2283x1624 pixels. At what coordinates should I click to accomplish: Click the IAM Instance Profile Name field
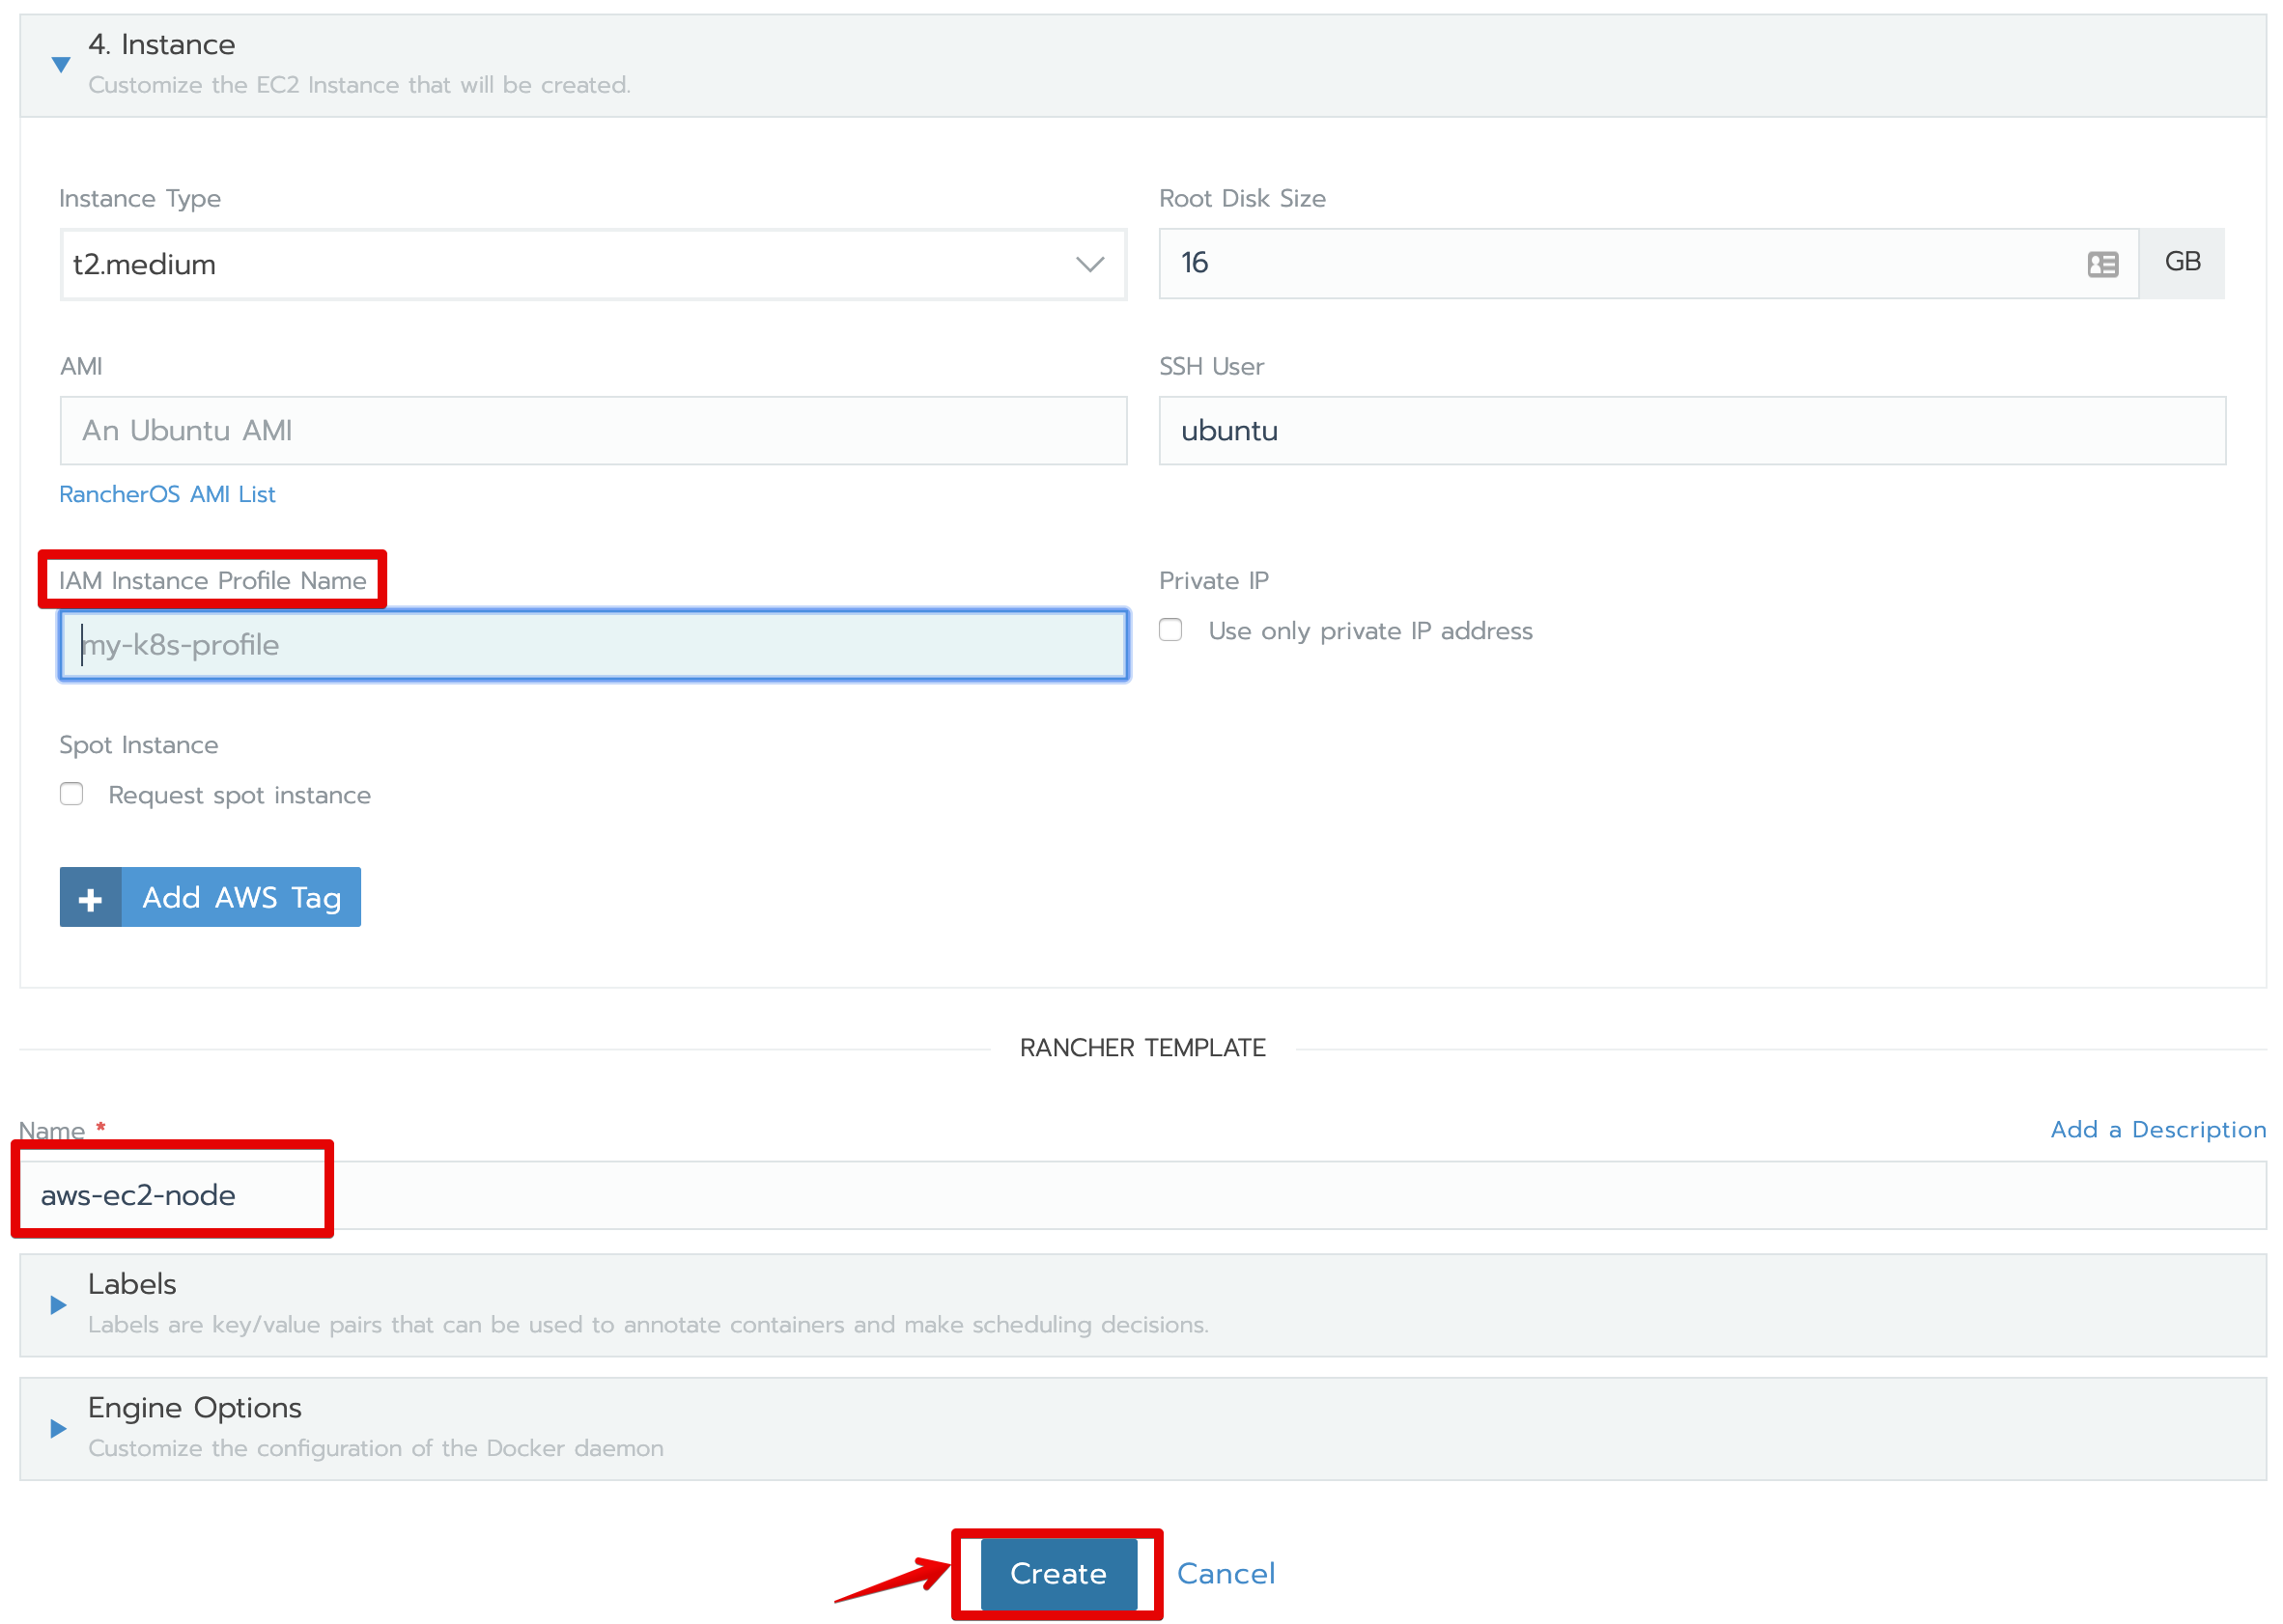592,645
